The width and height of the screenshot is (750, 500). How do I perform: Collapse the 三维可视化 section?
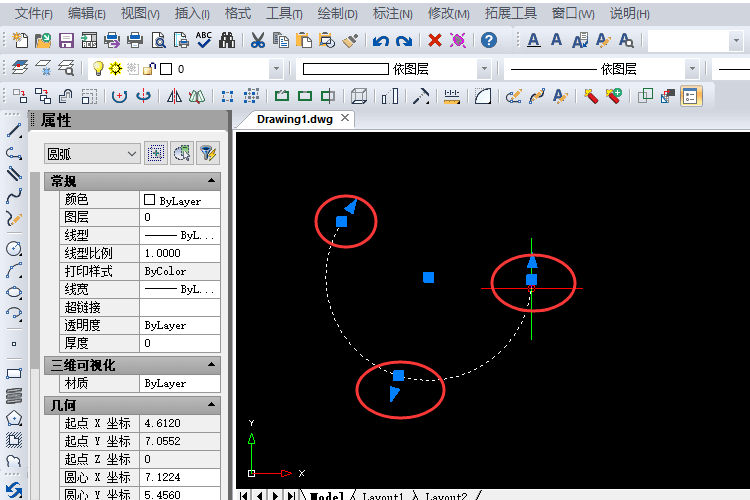(211, 365)
